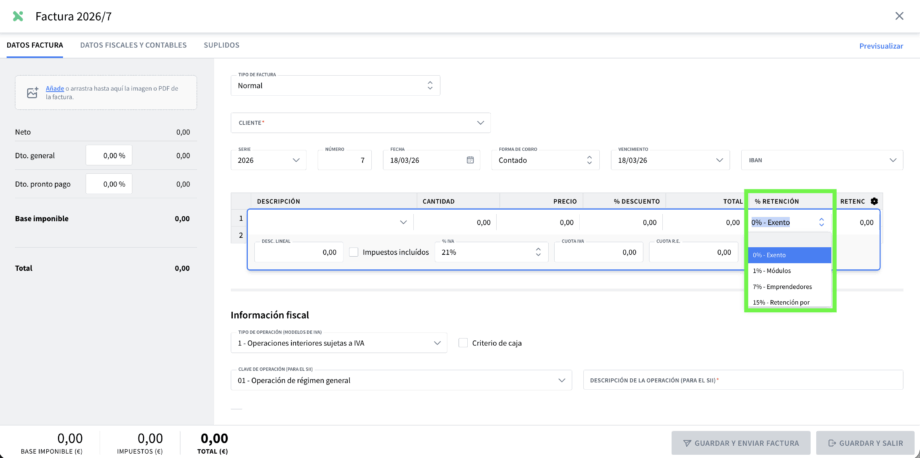Select 7% - Emprendedores retention option
920x458 pixels.
pyautogui.click(x=782, y=286)
